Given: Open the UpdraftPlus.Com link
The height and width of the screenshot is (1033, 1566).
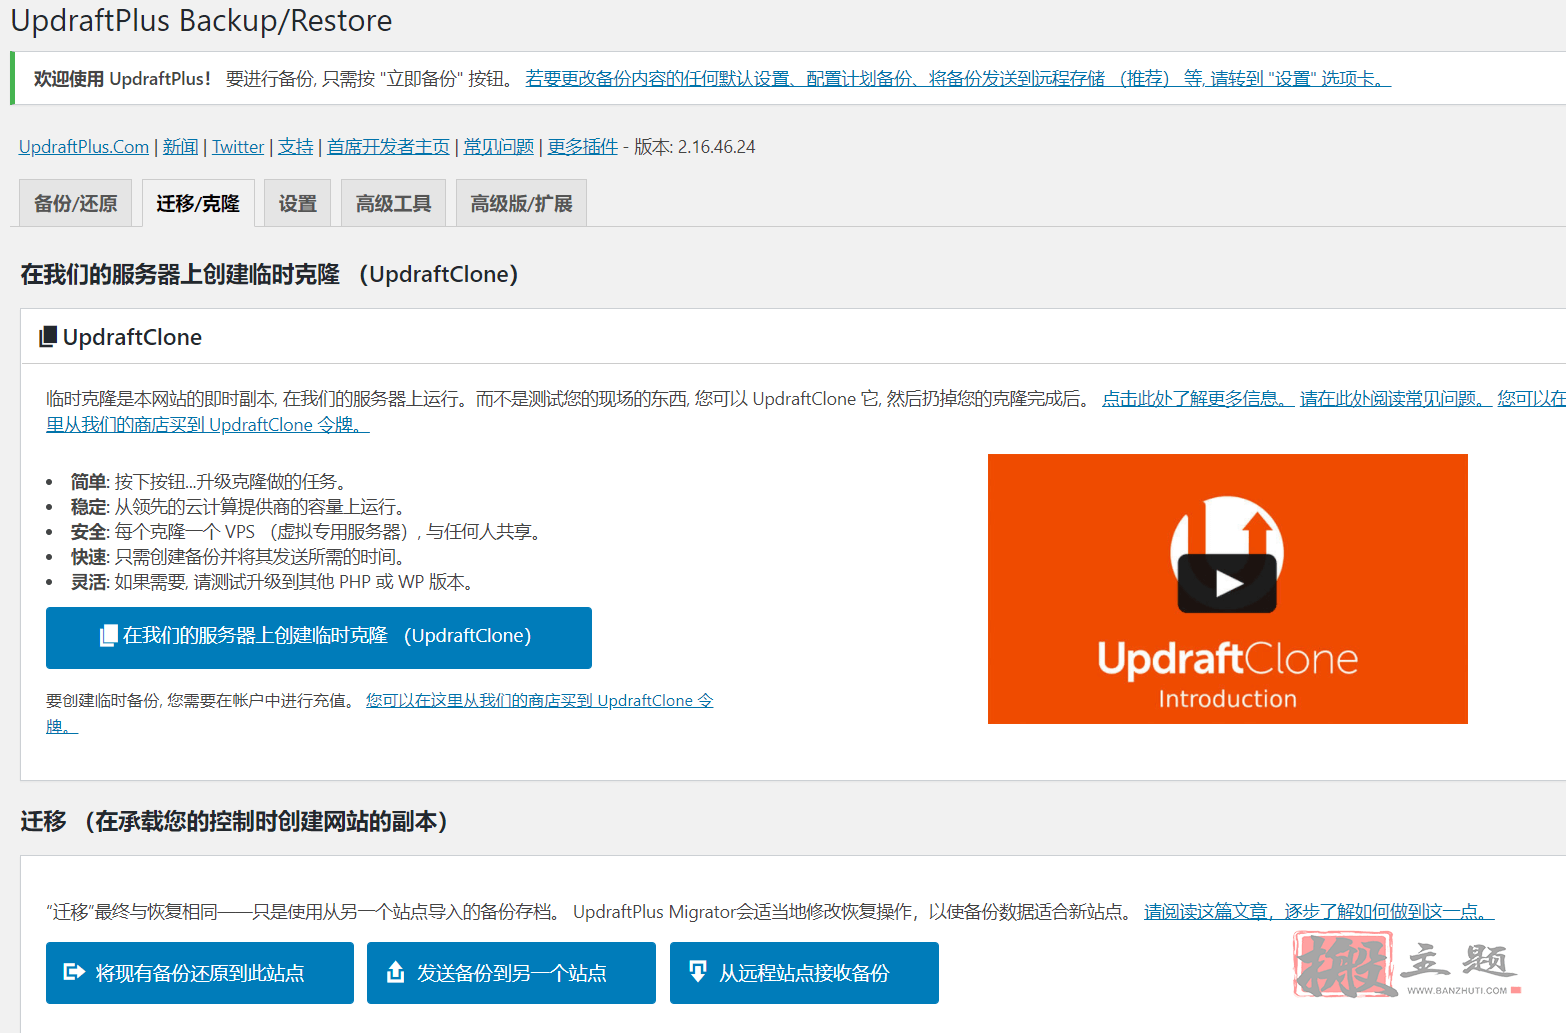Looking at the screenshot, I should (x=84, y=147).
